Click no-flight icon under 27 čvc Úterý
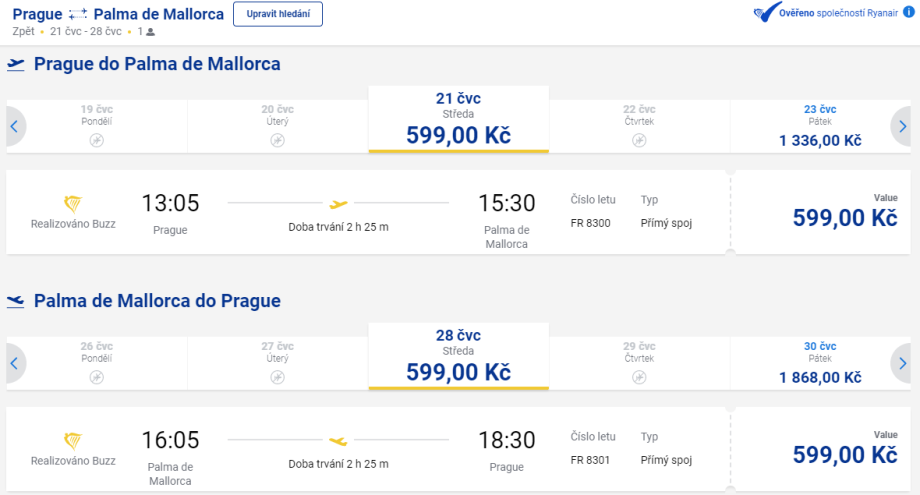Viewport: 920px width, 495px height. point(277,377)
